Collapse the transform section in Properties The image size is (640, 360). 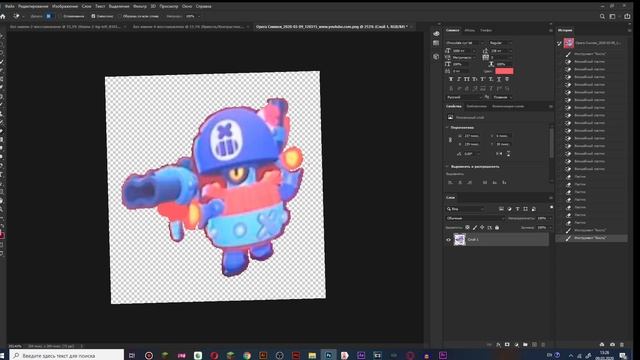coord(447,127)
